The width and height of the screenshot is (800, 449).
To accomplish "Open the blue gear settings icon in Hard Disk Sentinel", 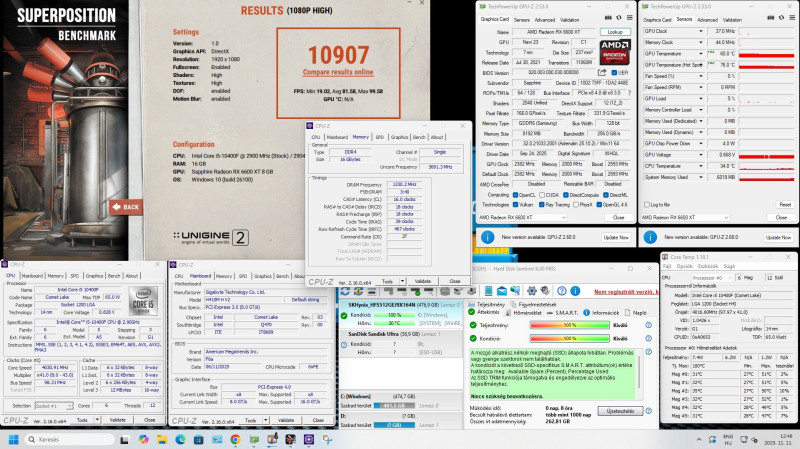I will pyautogui.click(x=532, y=291).
